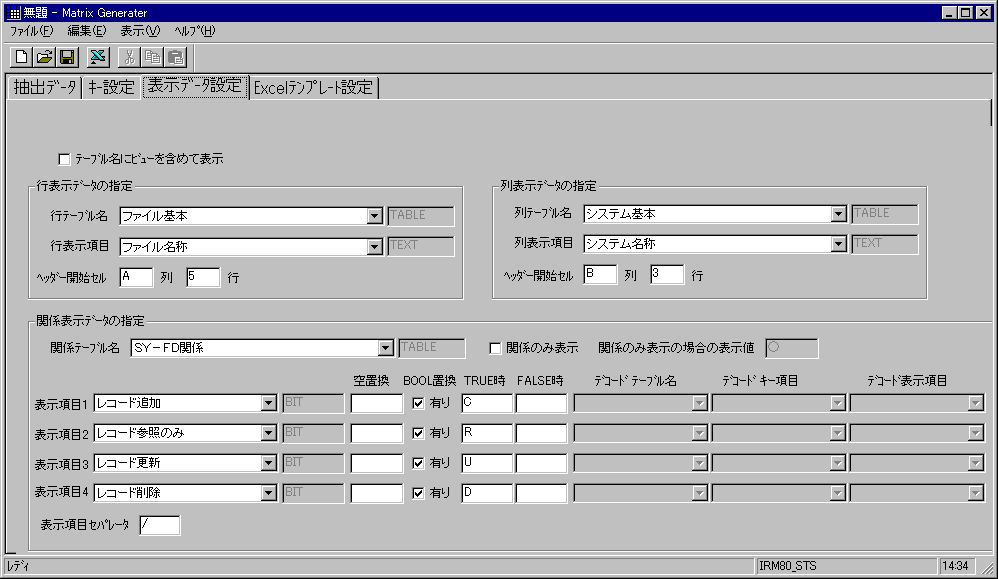The image size is (998, 579).
Task: Click the 表示項目セパレータ input field
Action: coord(159,525)
